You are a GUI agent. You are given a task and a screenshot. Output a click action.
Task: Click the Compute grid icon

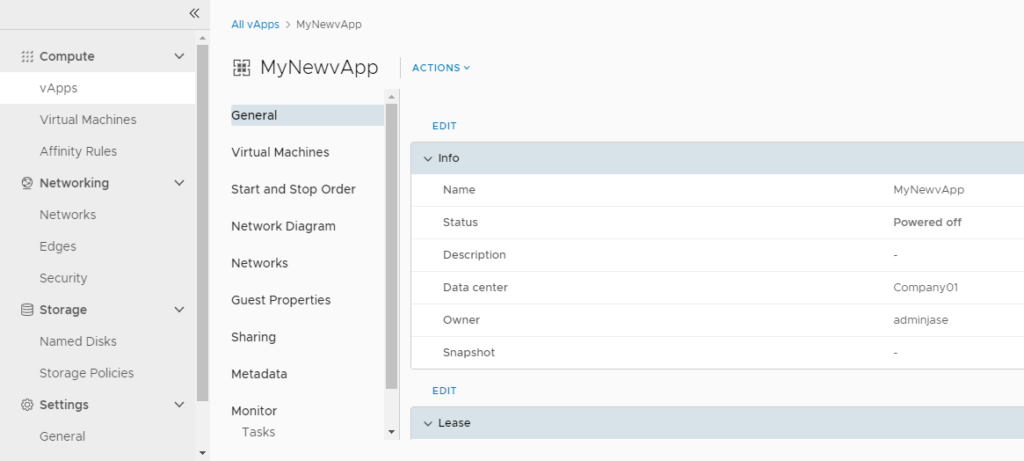27,56
